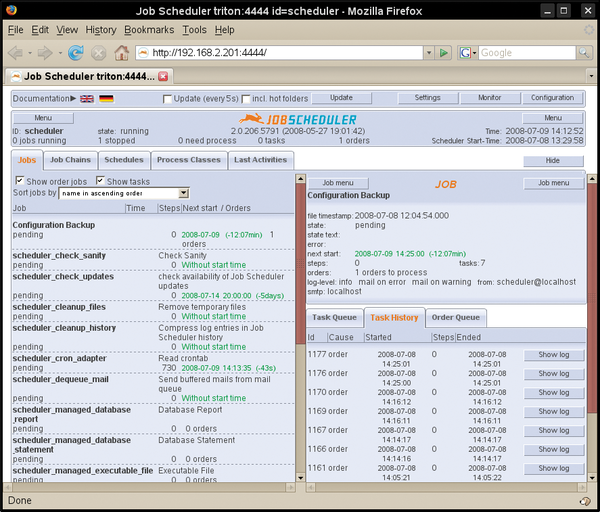Screen dimensions: 600x512
Task: Click the Google search field
Action: tap(527, 52)
